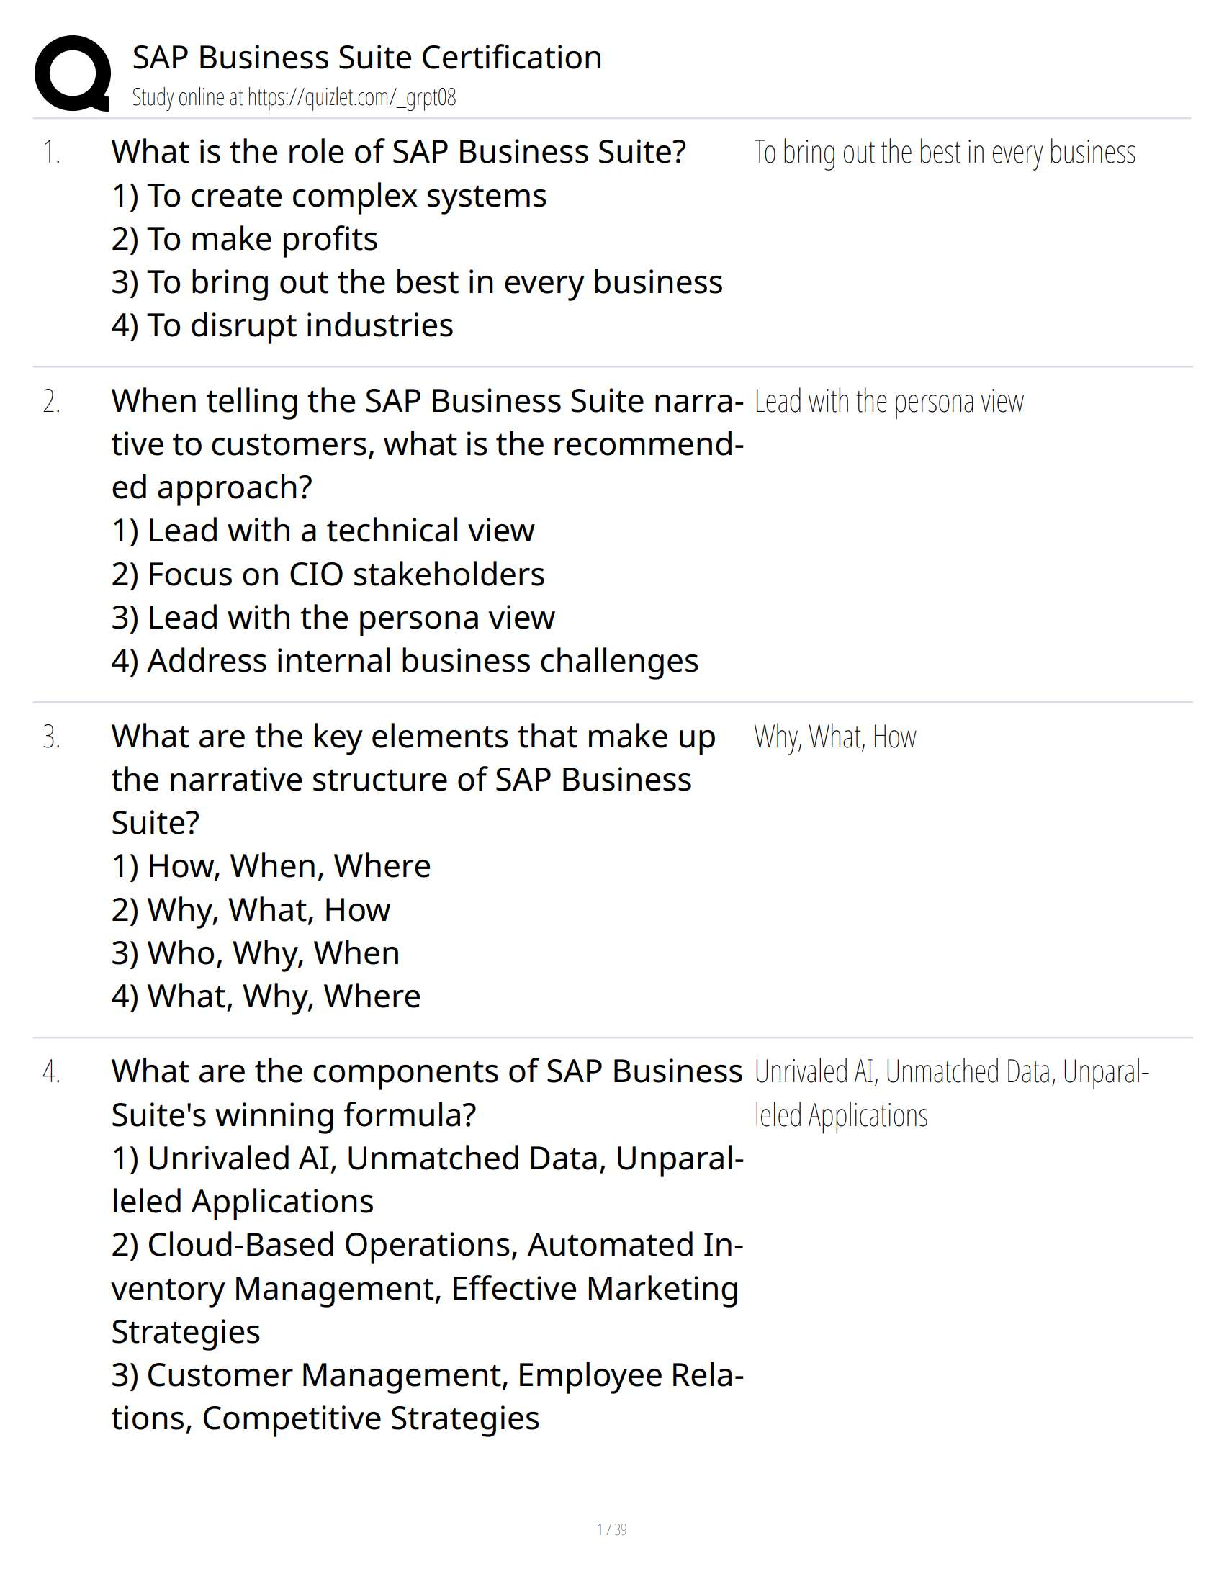Select option 'To disrupt industries'
Image resolution: width=1224 pixels, height=1584 pixels.
tap(282, 325)
